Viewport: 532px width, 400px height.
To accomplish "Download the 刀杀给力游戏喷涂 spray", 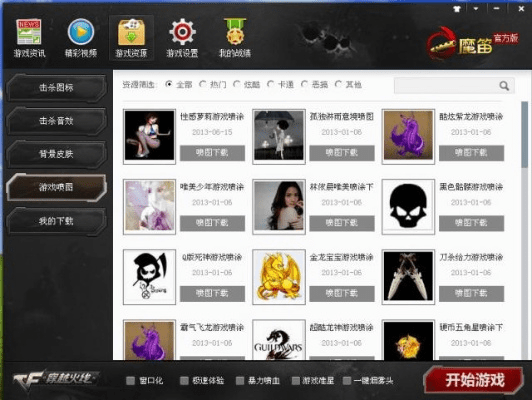I will (x=471, y=293).
